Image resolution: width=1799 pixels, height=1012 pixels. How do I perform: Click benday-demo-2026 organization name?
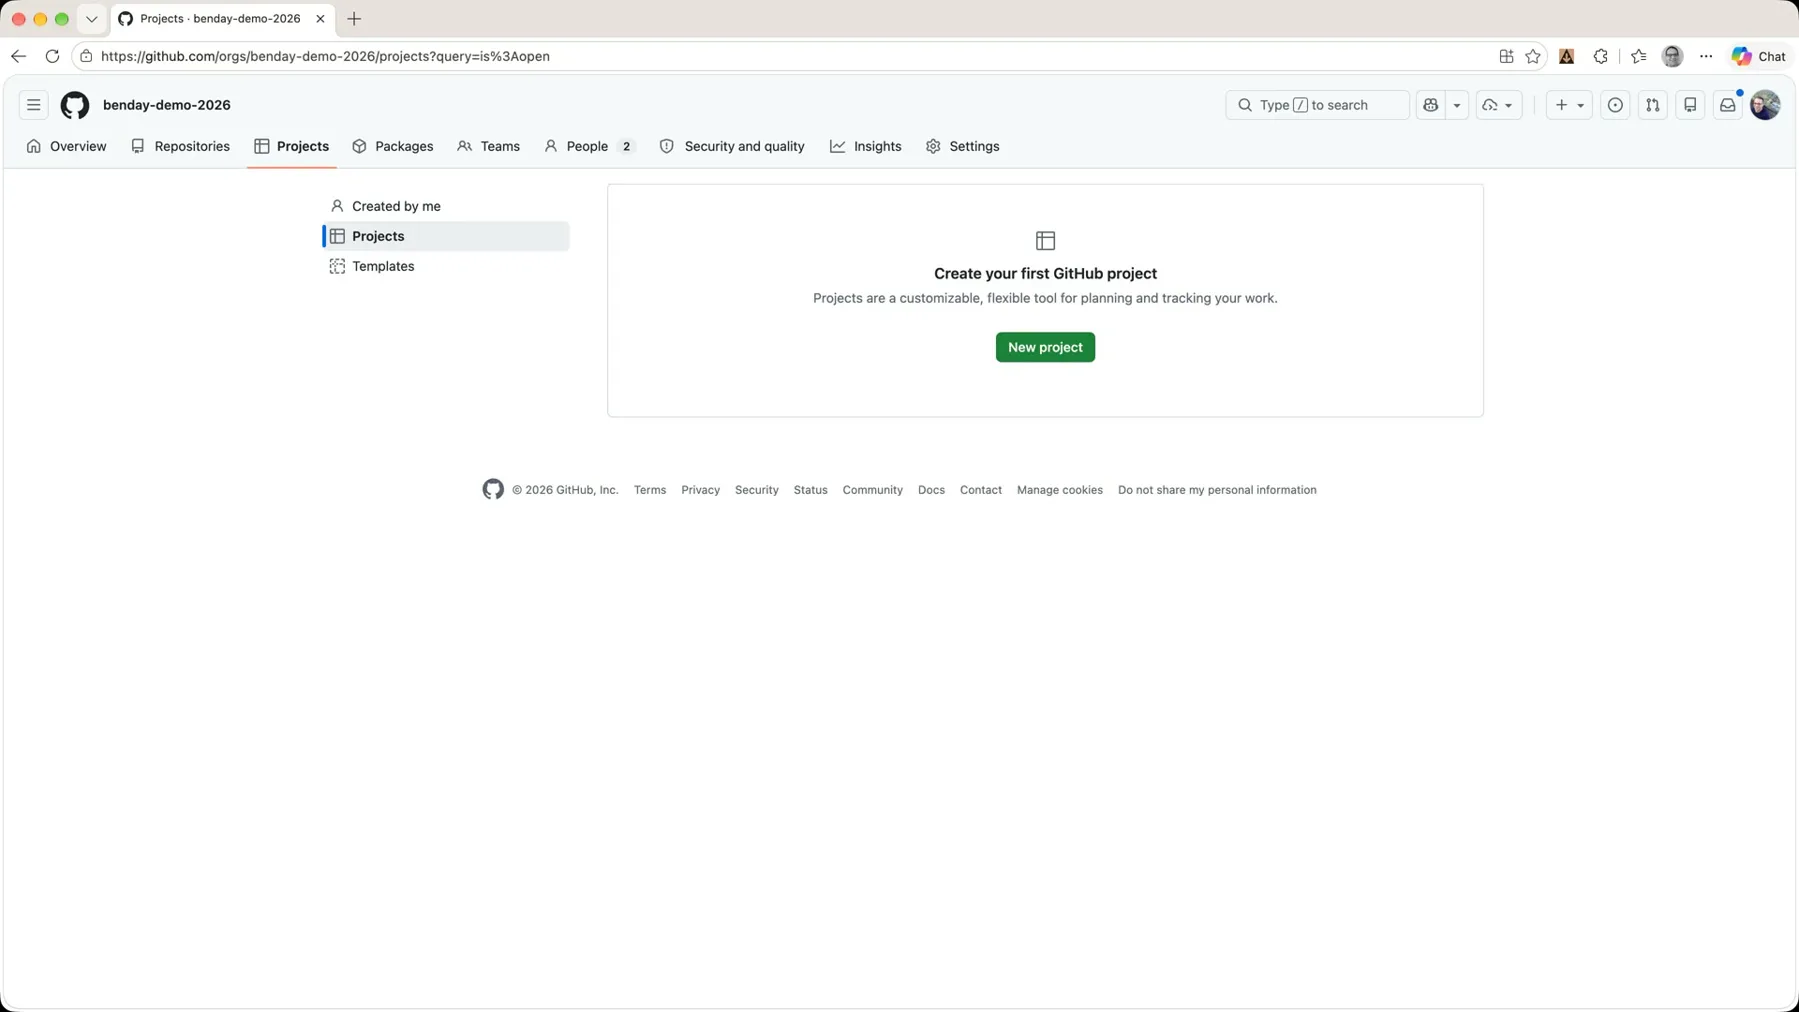[x=167, y=105]
